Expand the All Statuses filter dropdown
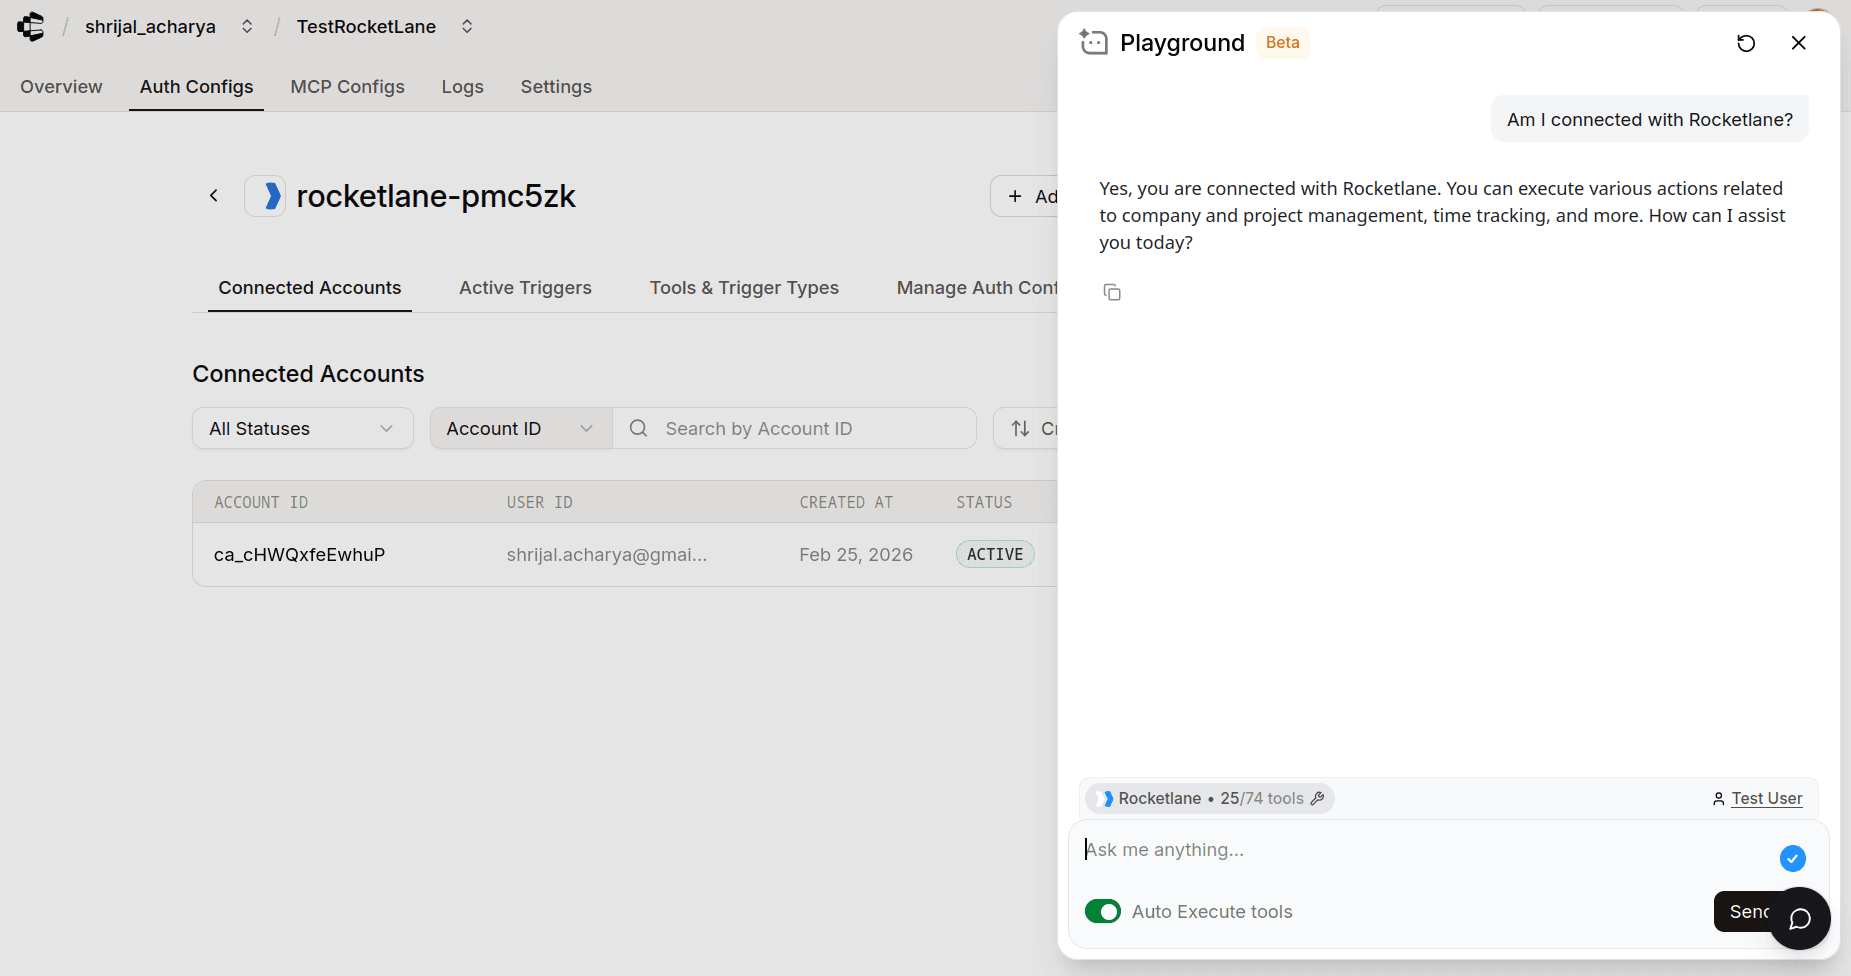The width and height of the screenshot is (1851, 976). coord(303,428)
